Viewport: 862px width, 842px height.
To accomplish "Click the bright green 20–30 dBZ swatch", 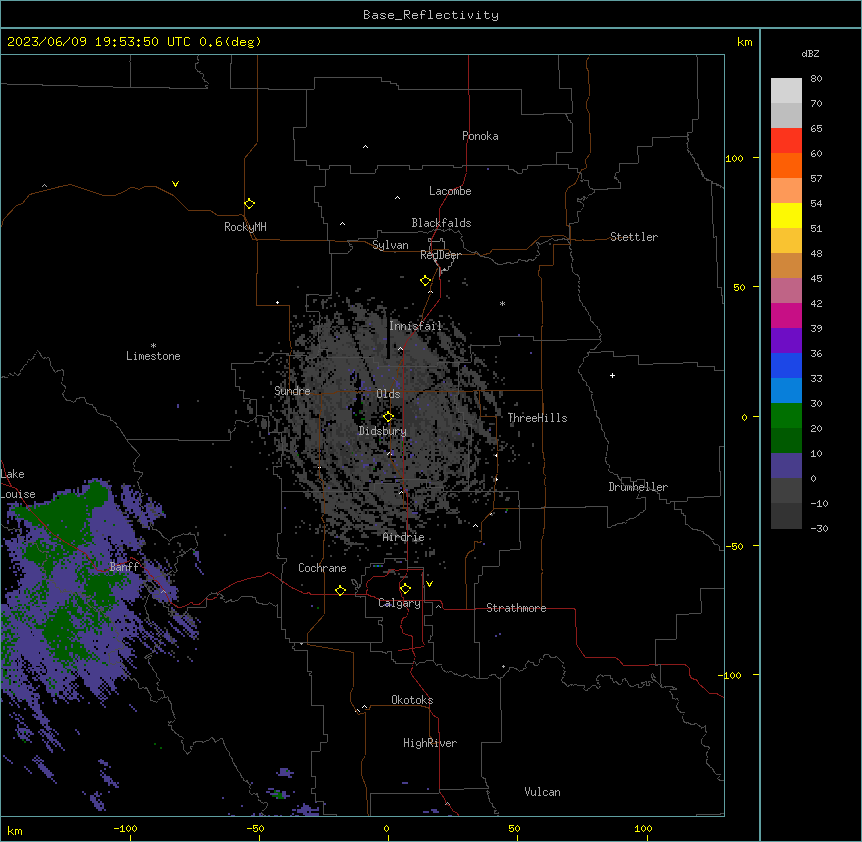I will tap(786, 416).
